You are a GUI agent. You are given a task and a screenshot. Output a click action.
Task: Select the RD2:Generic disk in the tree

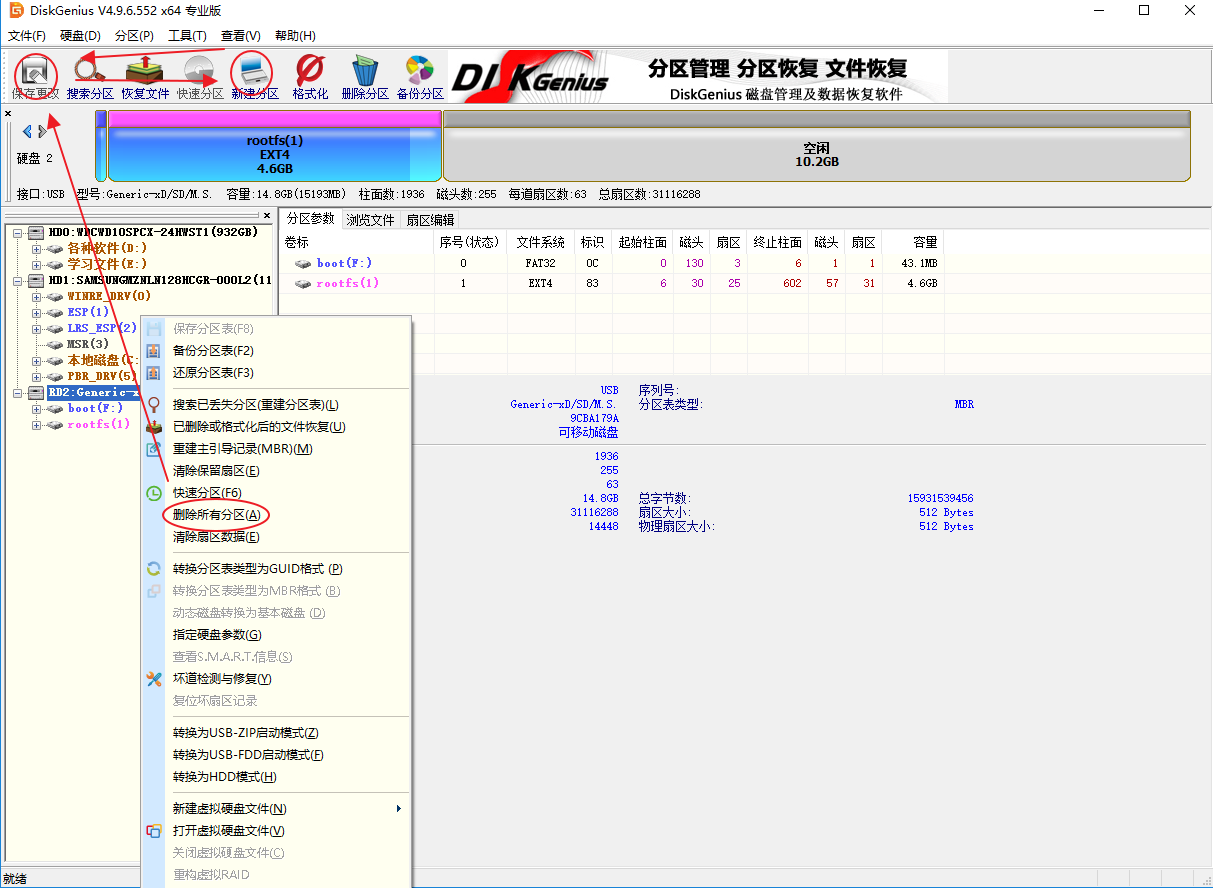click(x=94, y=393)
